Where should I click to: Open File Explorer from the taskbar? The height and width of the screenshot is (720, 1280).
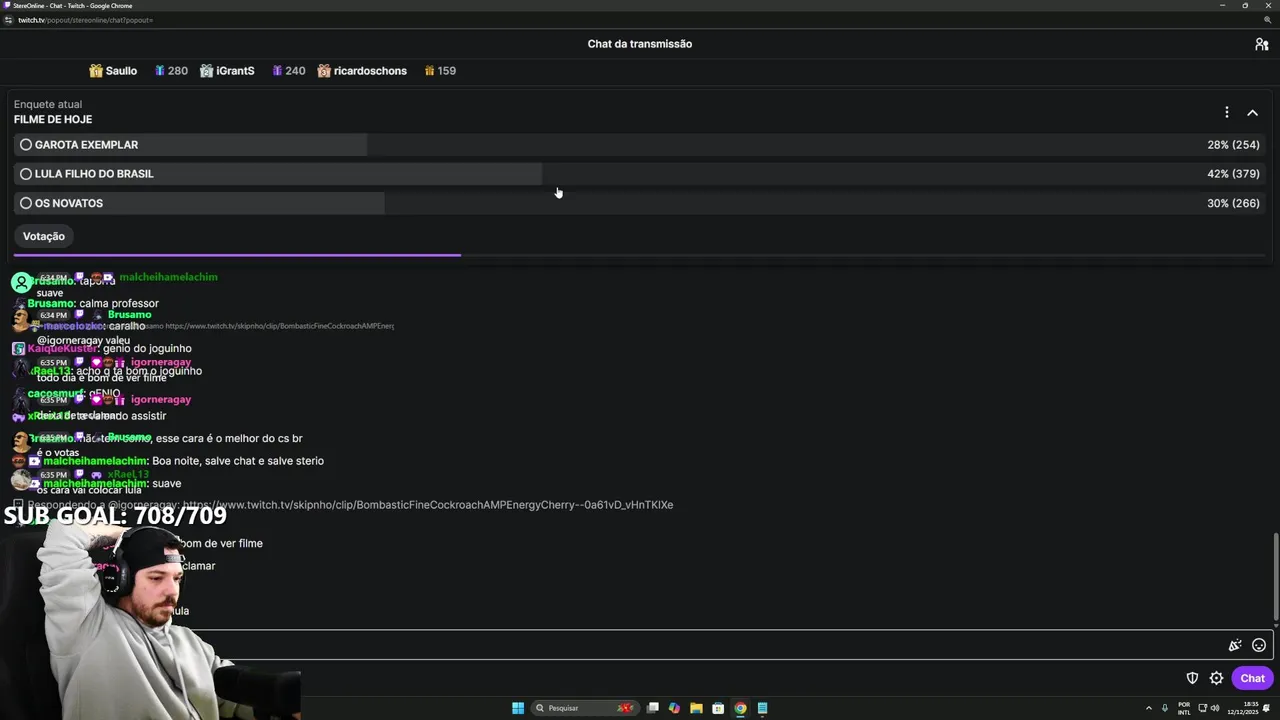tap(696, 708)
